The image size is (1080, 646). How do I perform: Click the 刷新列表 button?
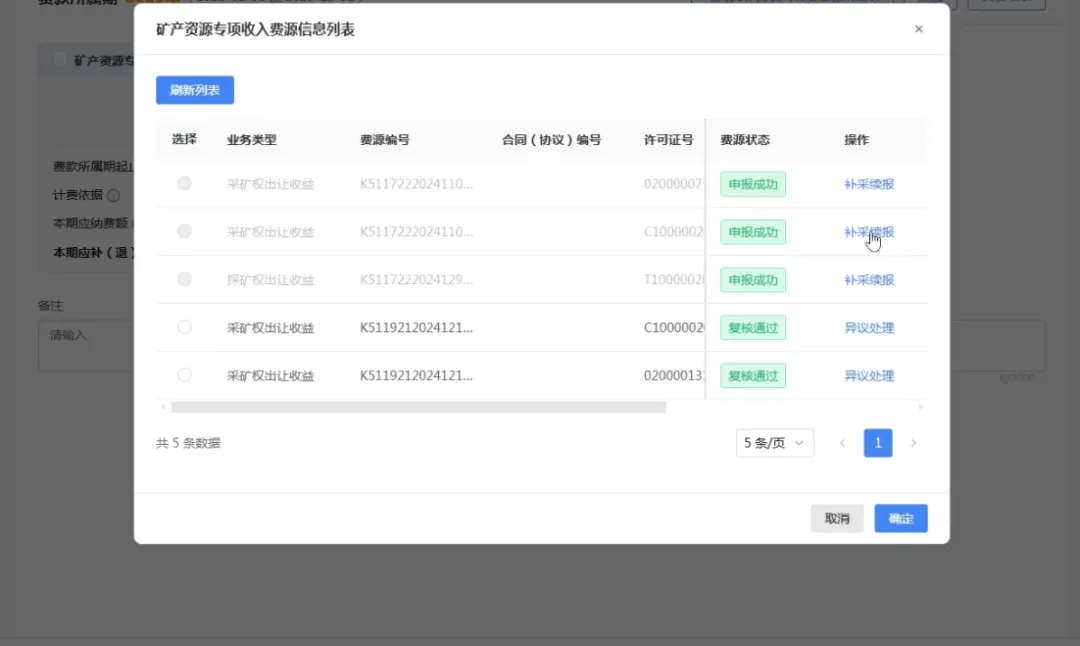click(x=195, y=90)
